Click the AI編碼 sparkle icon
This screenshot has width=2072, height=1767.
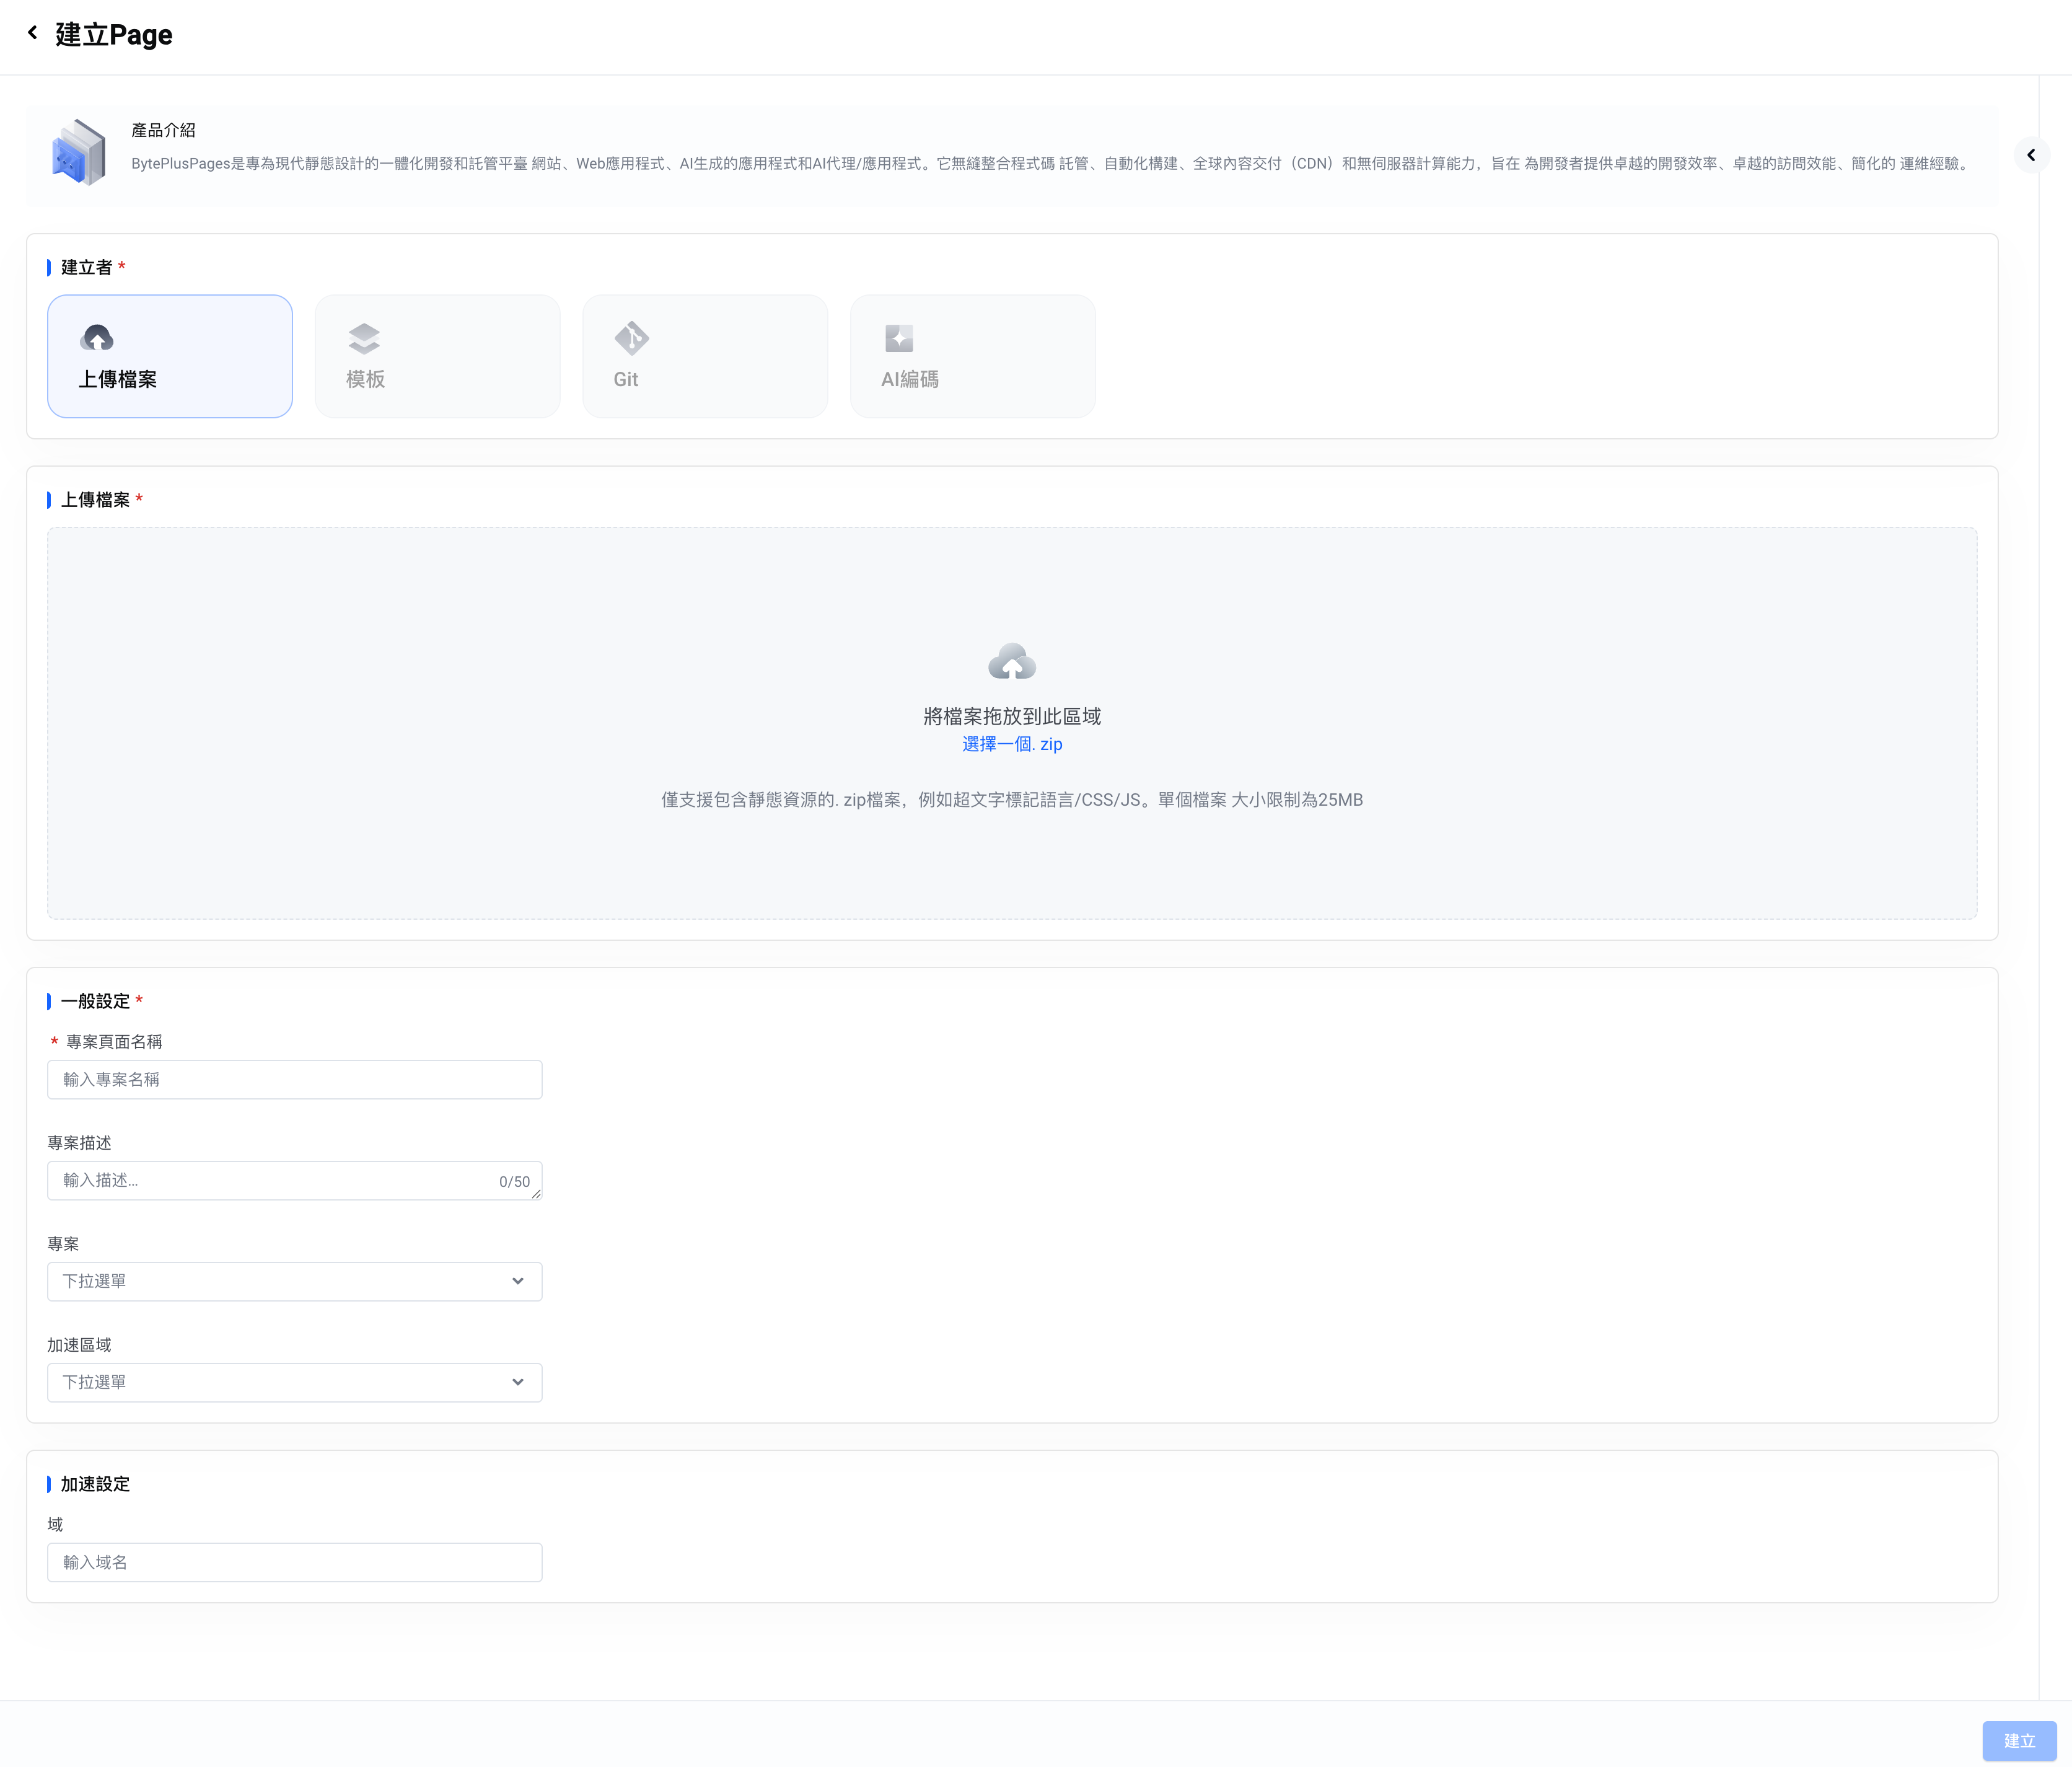click(898, 338)
